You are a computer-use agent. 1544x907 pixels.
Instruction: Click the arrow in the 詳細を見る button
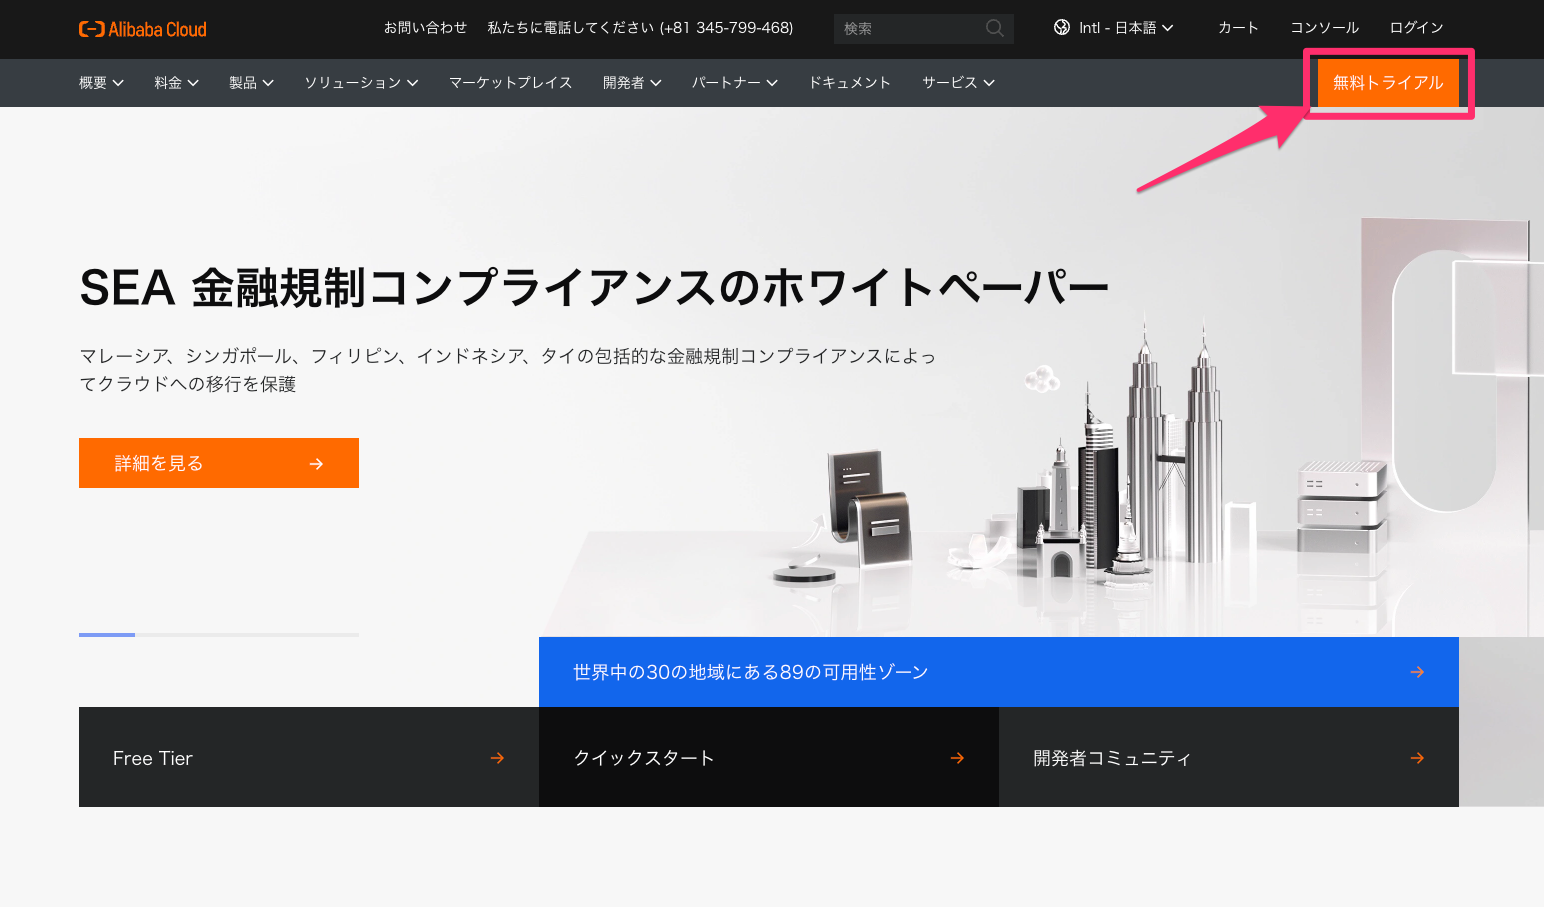(316, 464)
